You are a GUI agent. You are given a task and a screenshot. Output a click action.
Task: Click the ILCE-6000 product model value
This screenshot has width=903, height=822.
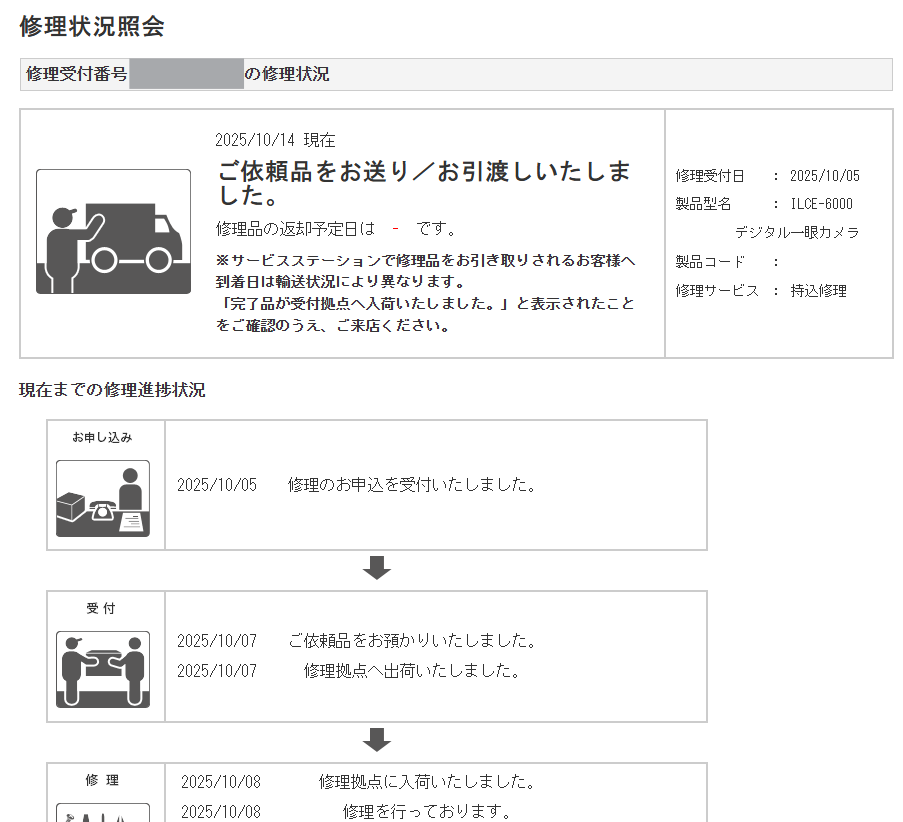pyautogui.click(x=821, y=204)
